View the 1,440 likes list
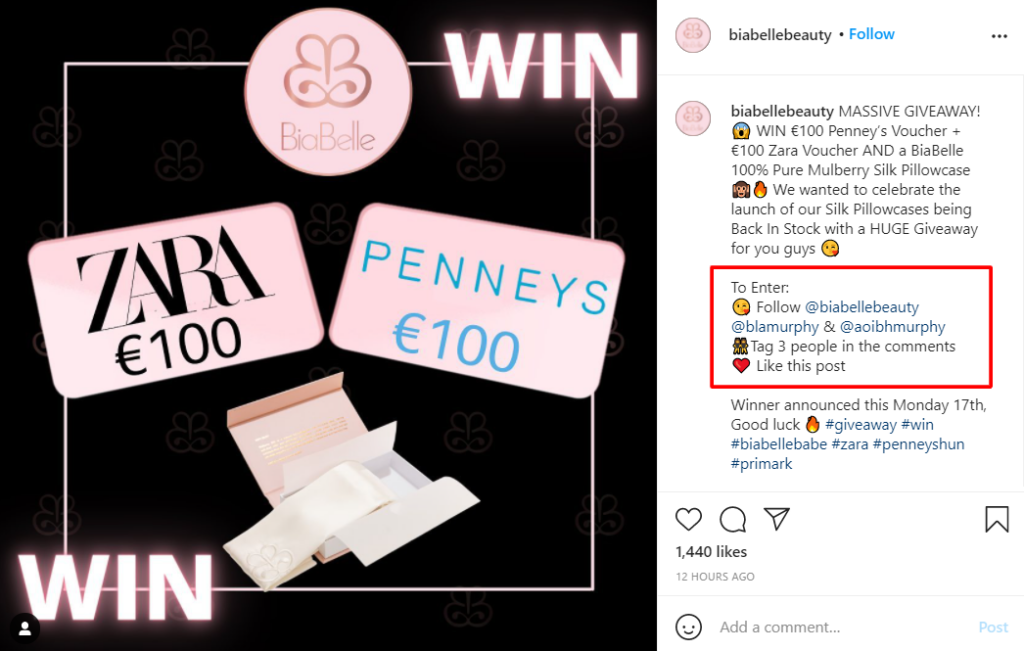This screenshot has width=1024, height=651. pyautogui.click(x=711, y=552)
